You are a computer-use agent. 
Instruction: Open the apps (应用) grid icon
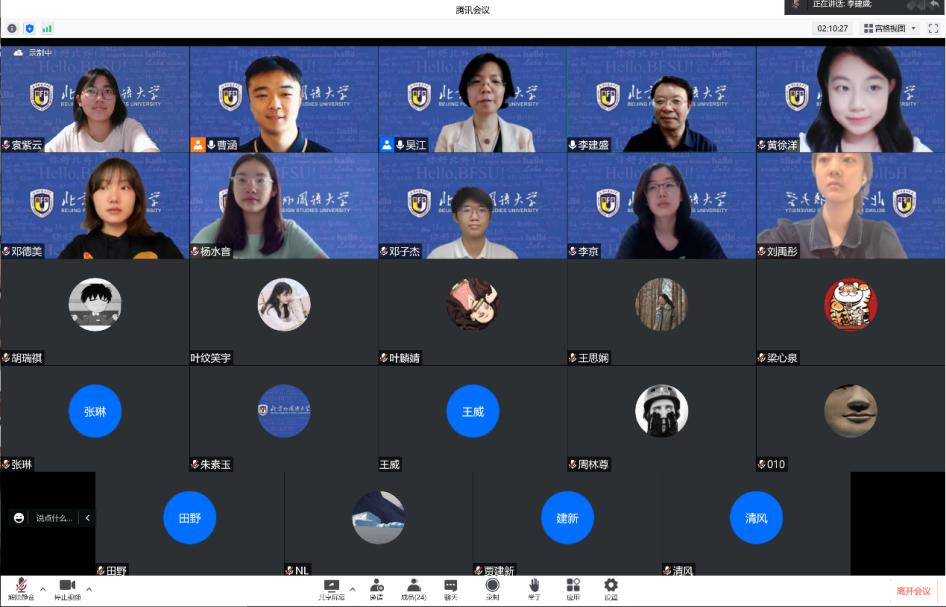[573, 588]
